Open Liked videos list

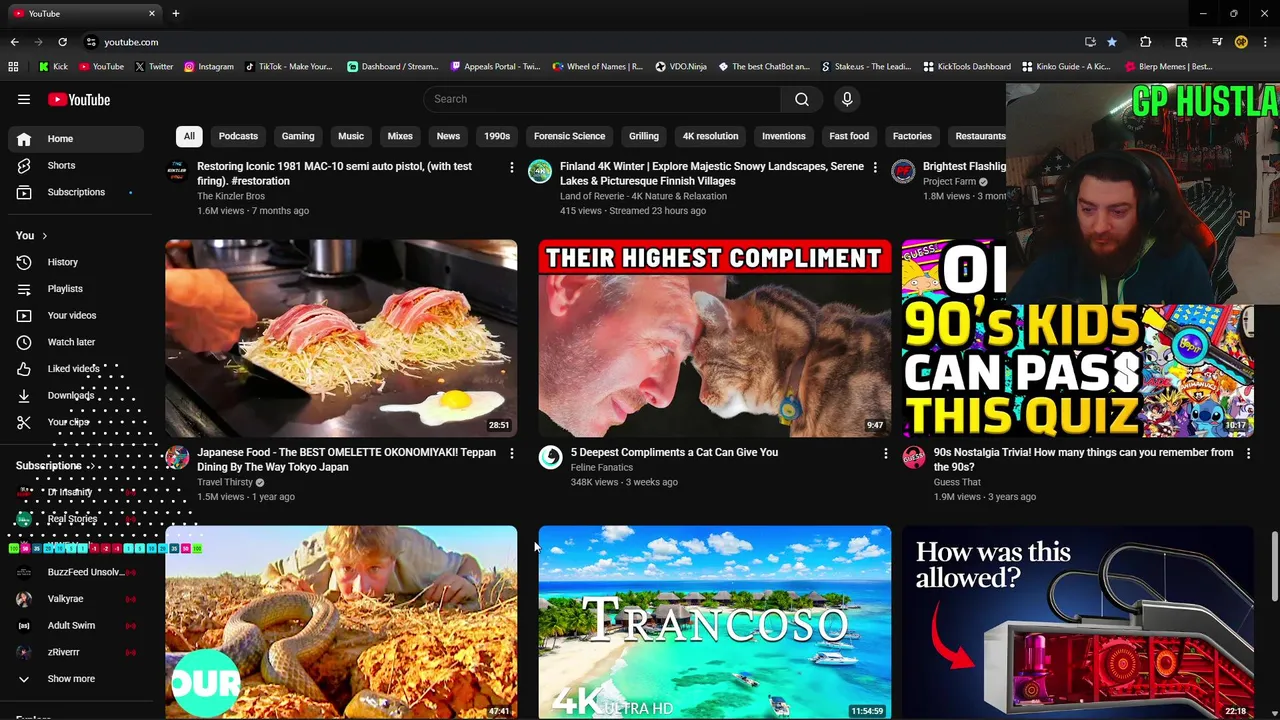(x=76, y=369)
